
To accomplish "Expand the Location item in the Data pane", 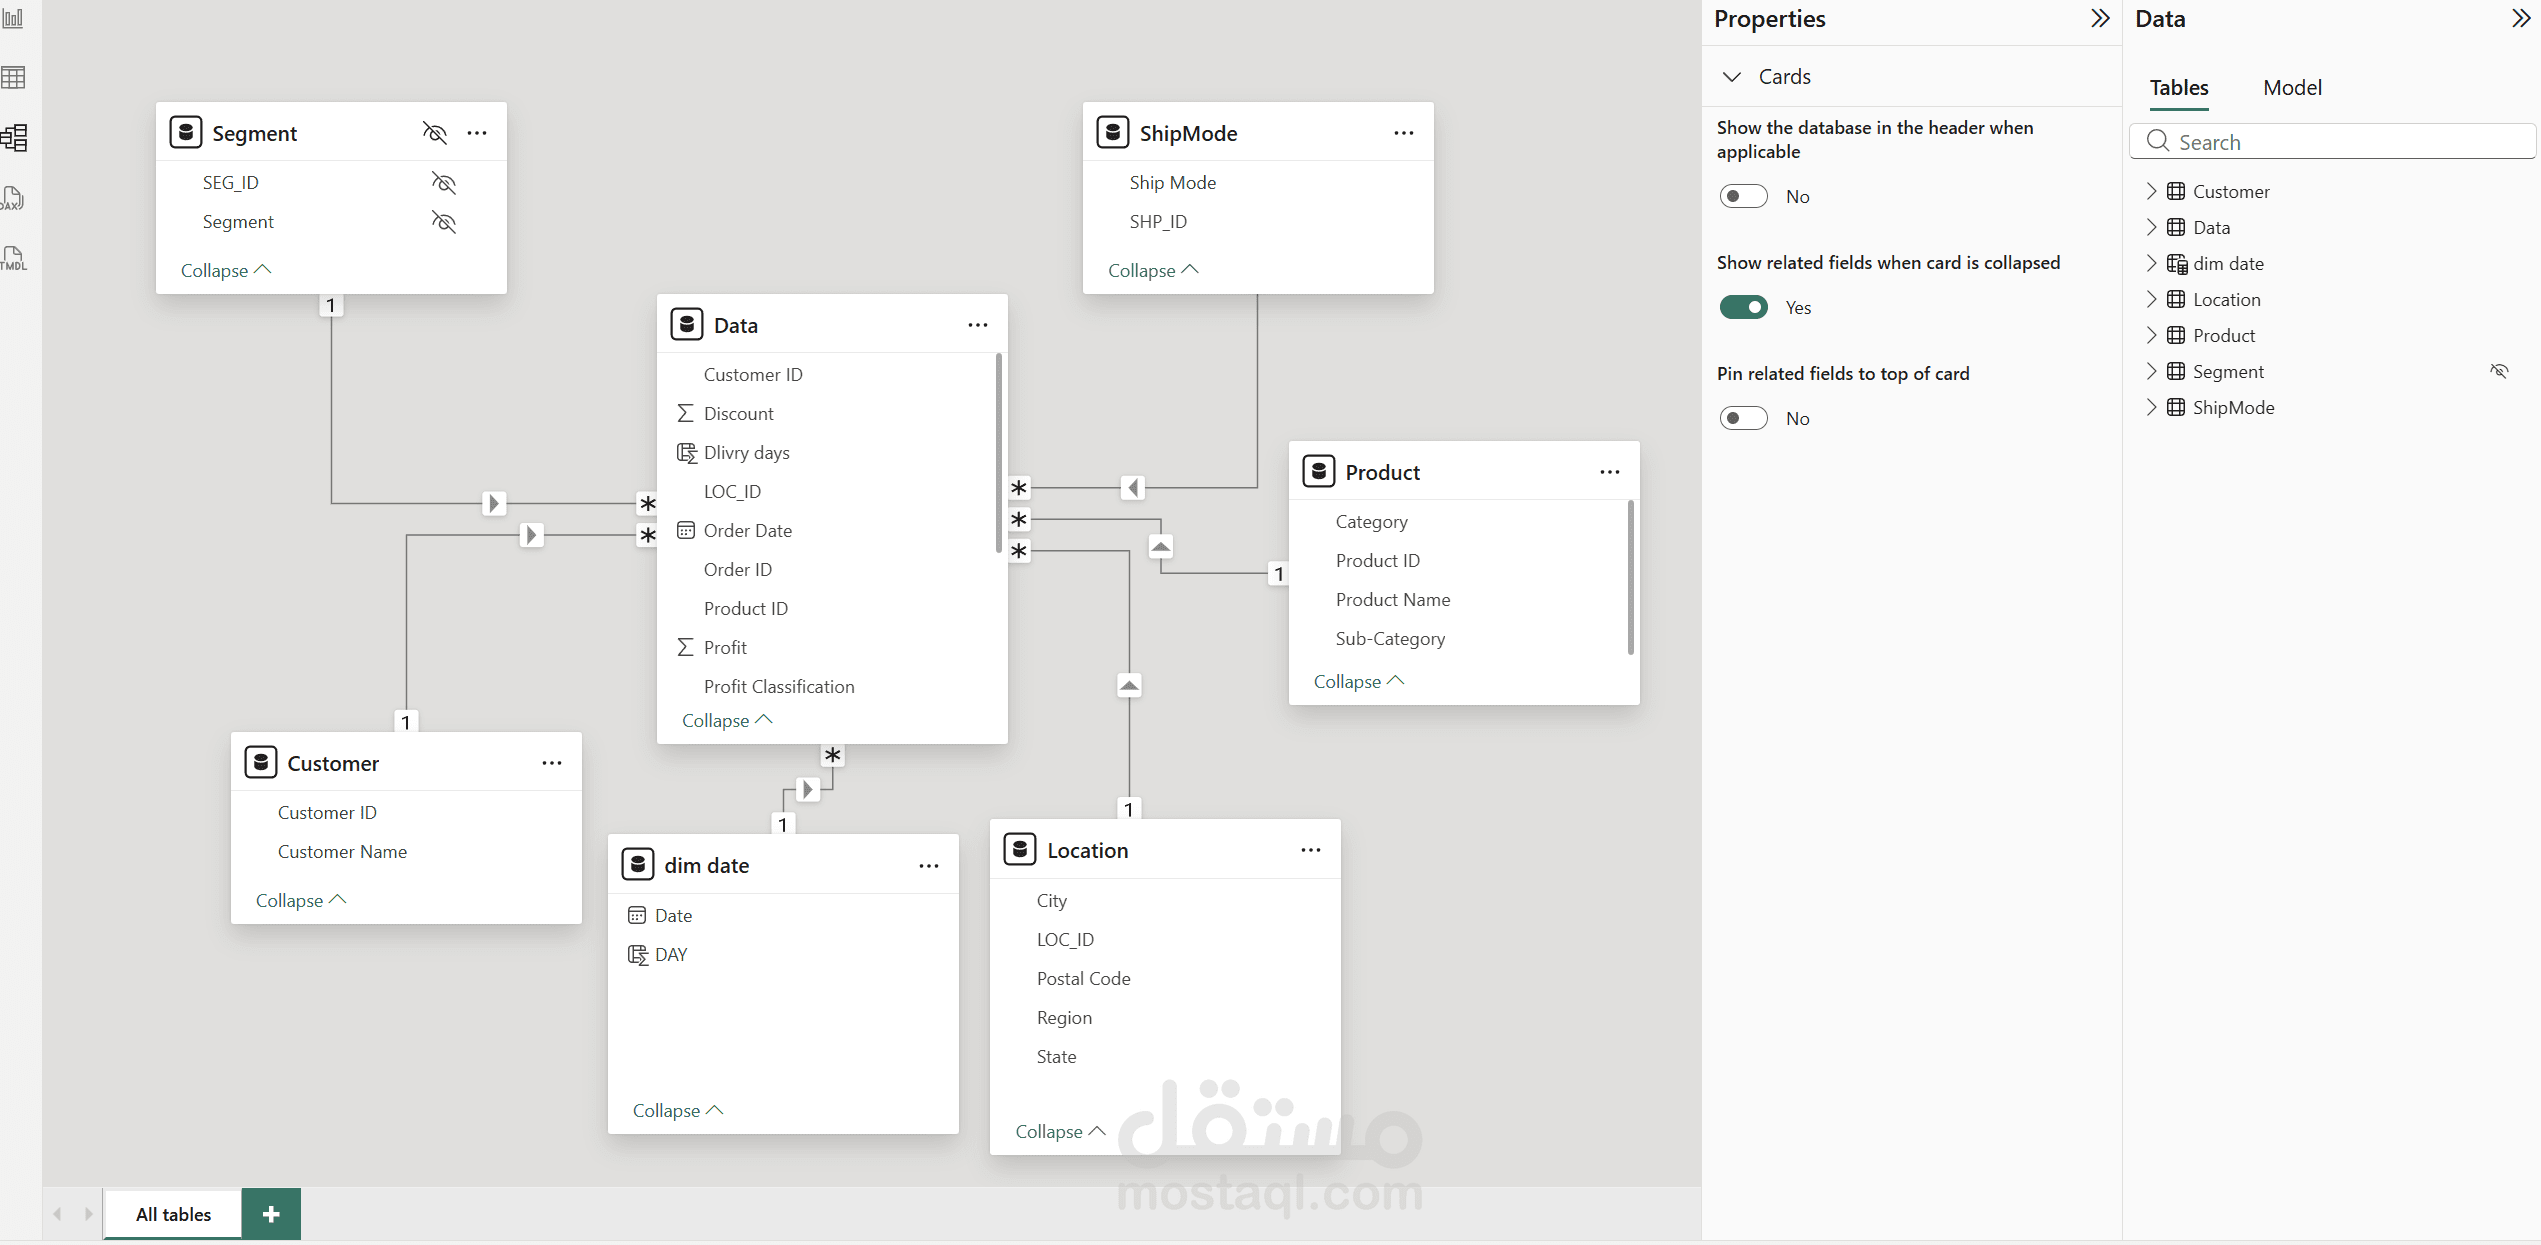I will (2151, 299).
